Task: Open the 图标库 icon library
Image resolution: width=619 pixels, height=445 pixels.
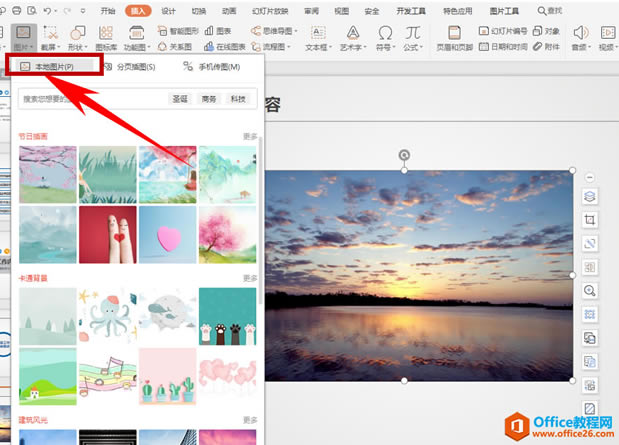Action: click(x=106, y=38)
